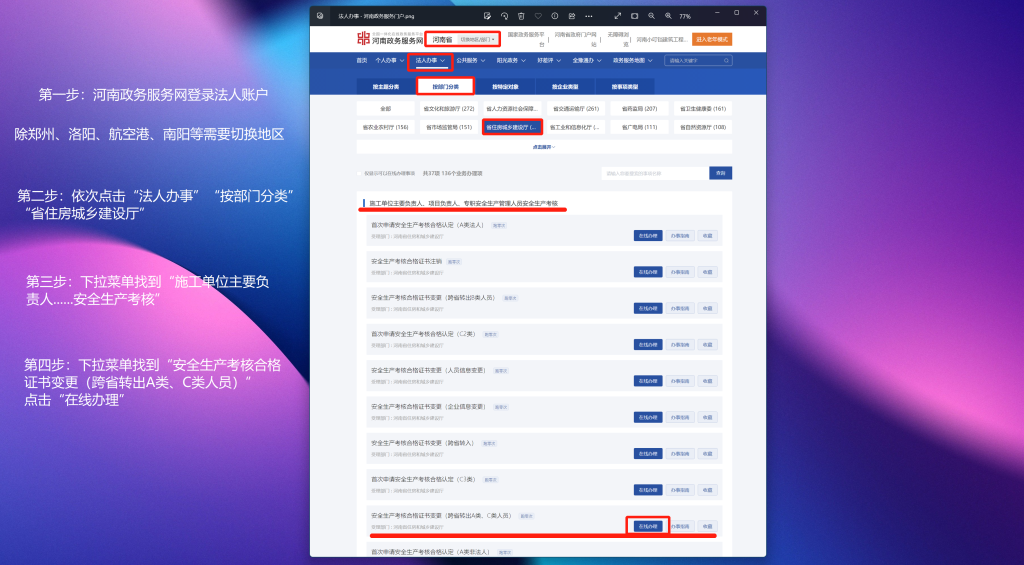Delete the image with the trash icon
Viewport: 1024px width, 565px height.
pyautogui.click(x=521, y=16)
